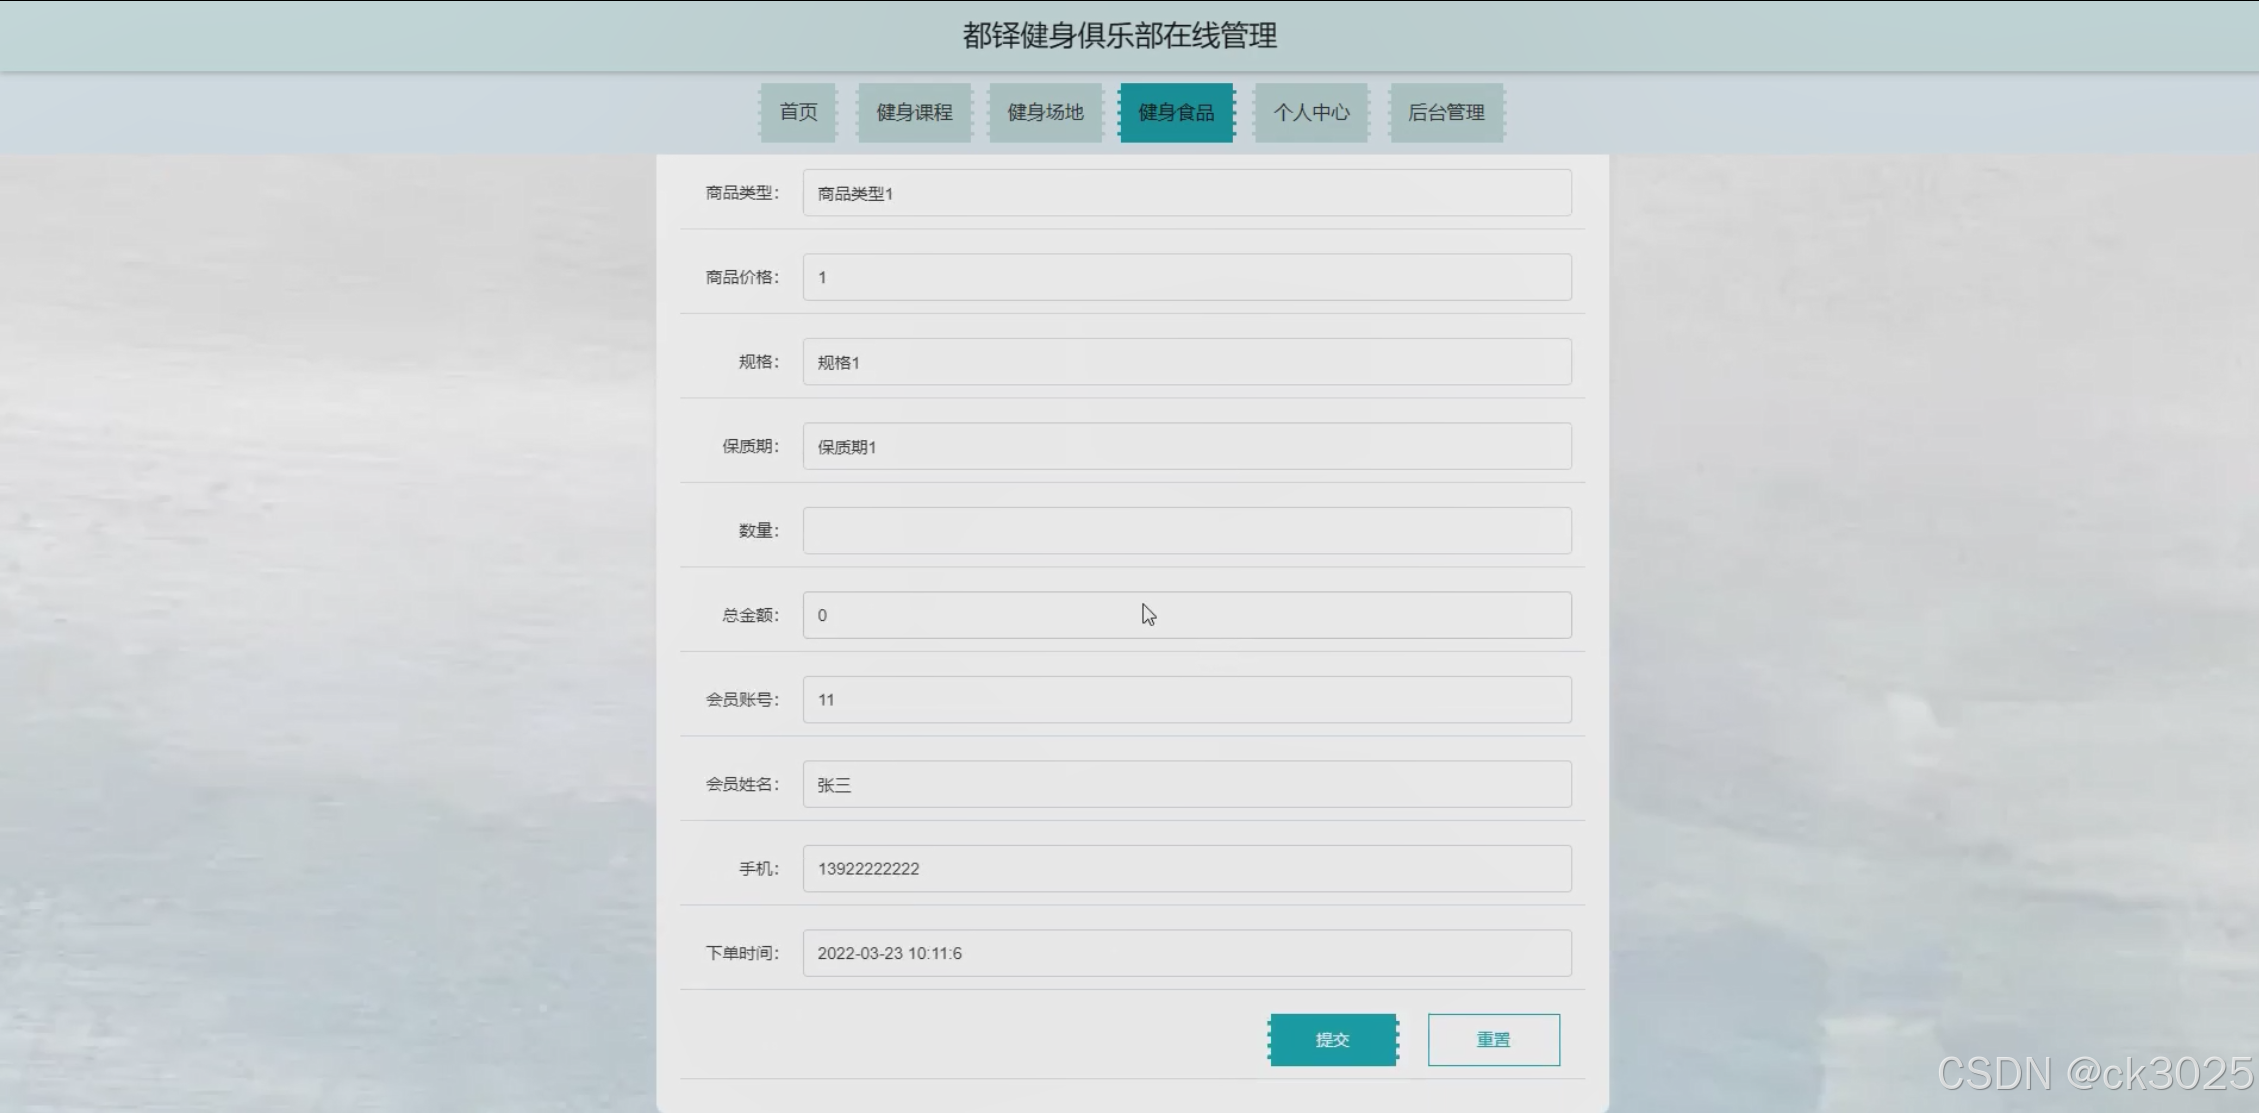This screenshot has width=2259, height=1113.
Task: Click the 下单时间 datetime field
Action: (1186, 953)
